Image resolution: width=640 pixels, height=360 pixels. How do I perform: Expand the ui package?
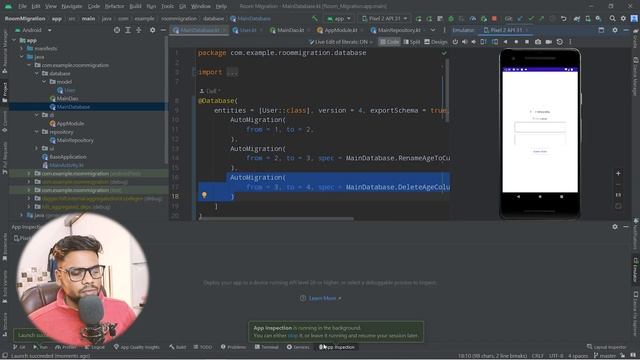pyautogui.click(x=37, y=149)
